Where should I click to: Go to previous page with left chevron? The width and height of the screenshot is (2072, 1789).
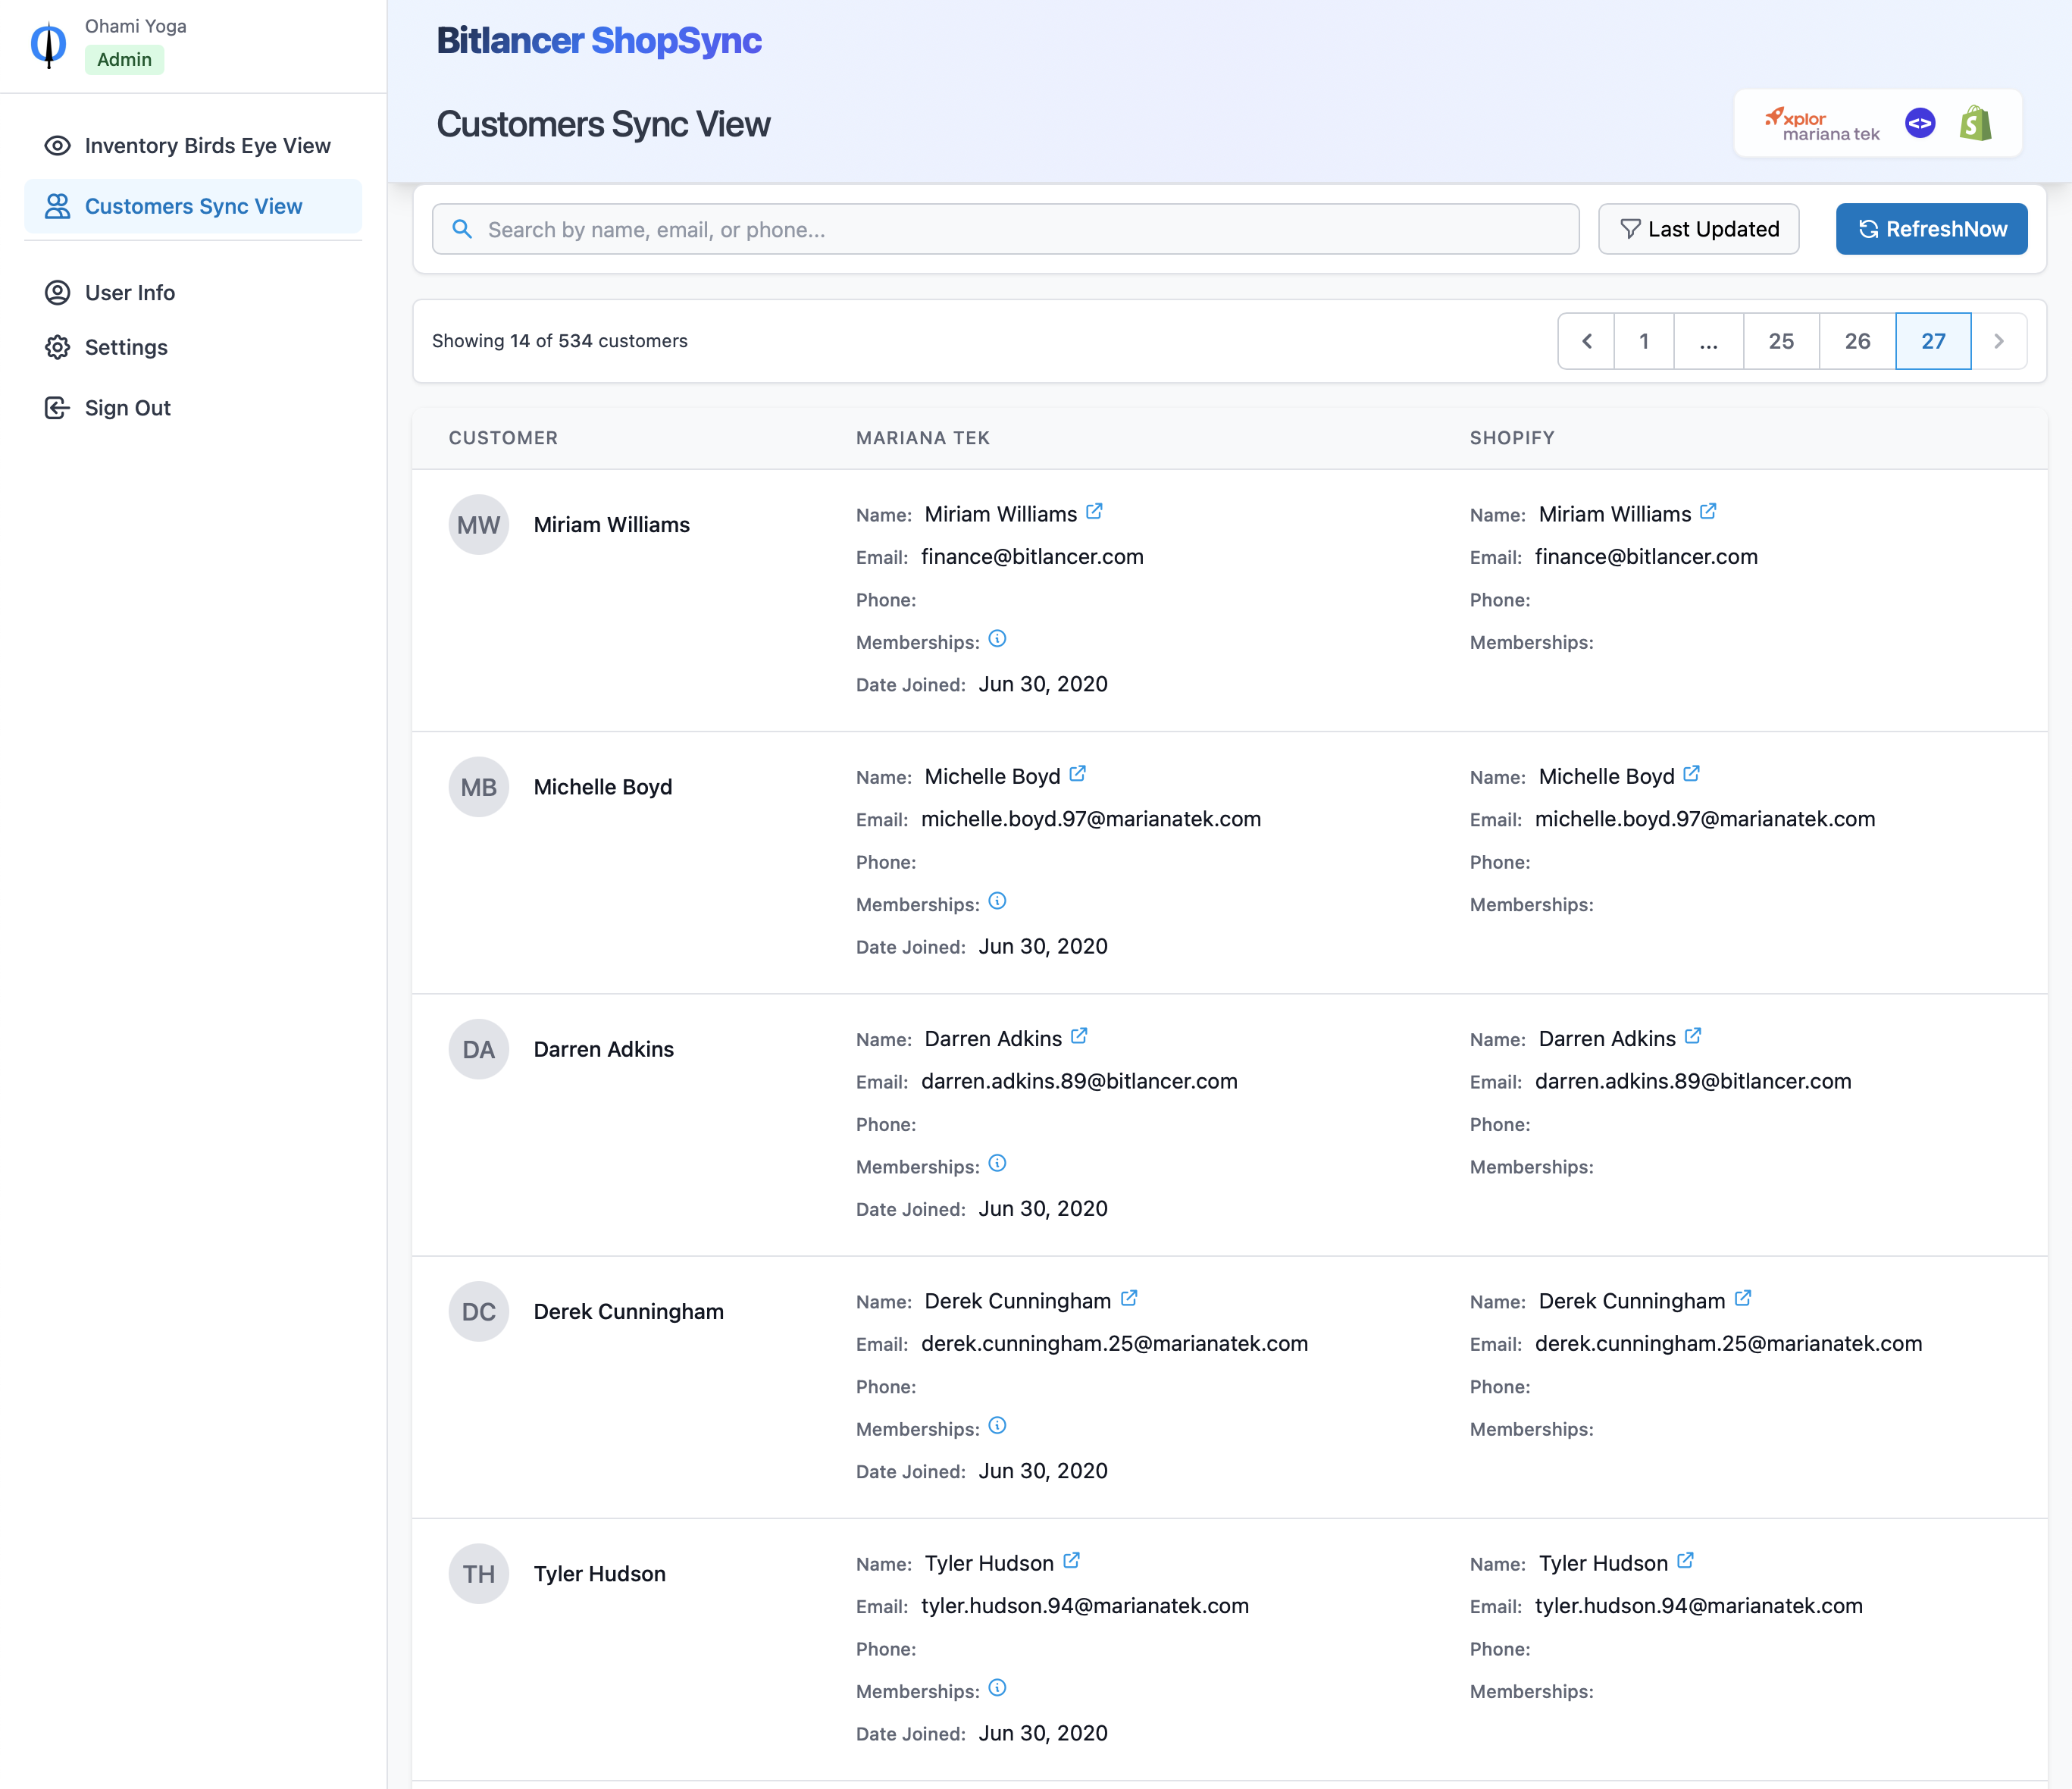pos(1586,341)
